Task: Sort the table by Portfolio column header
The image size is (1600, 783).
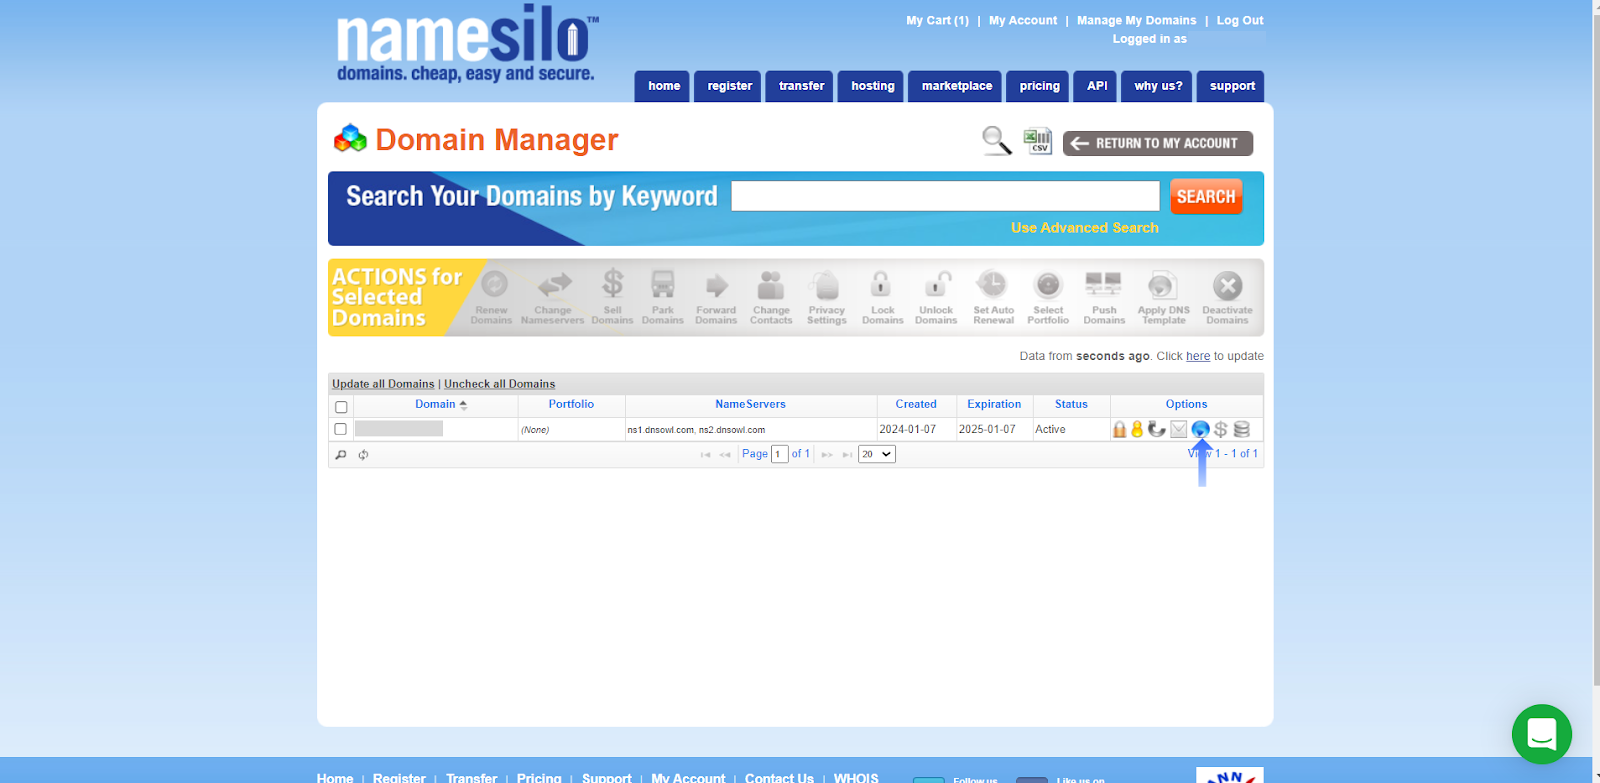Action: tap(571, 404)
